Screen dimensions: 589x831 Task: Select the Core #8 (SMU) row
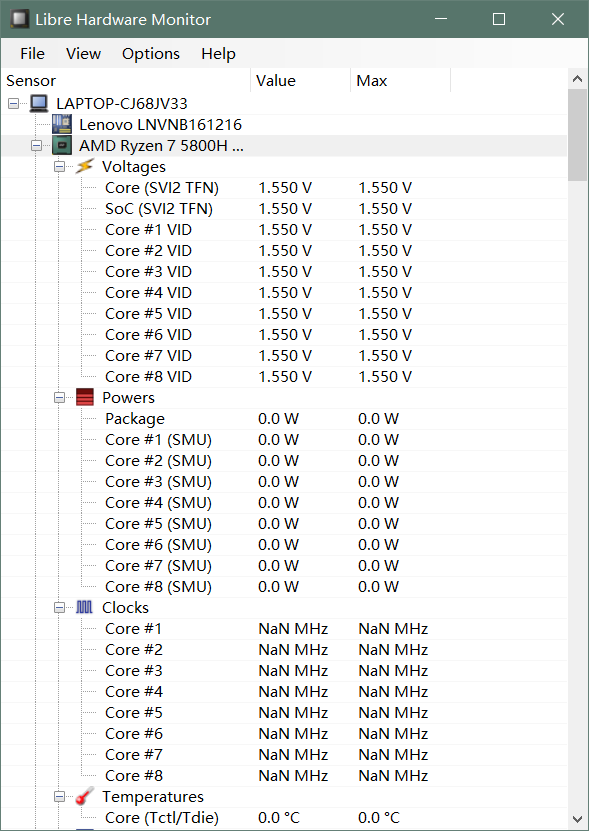point(284,587)
